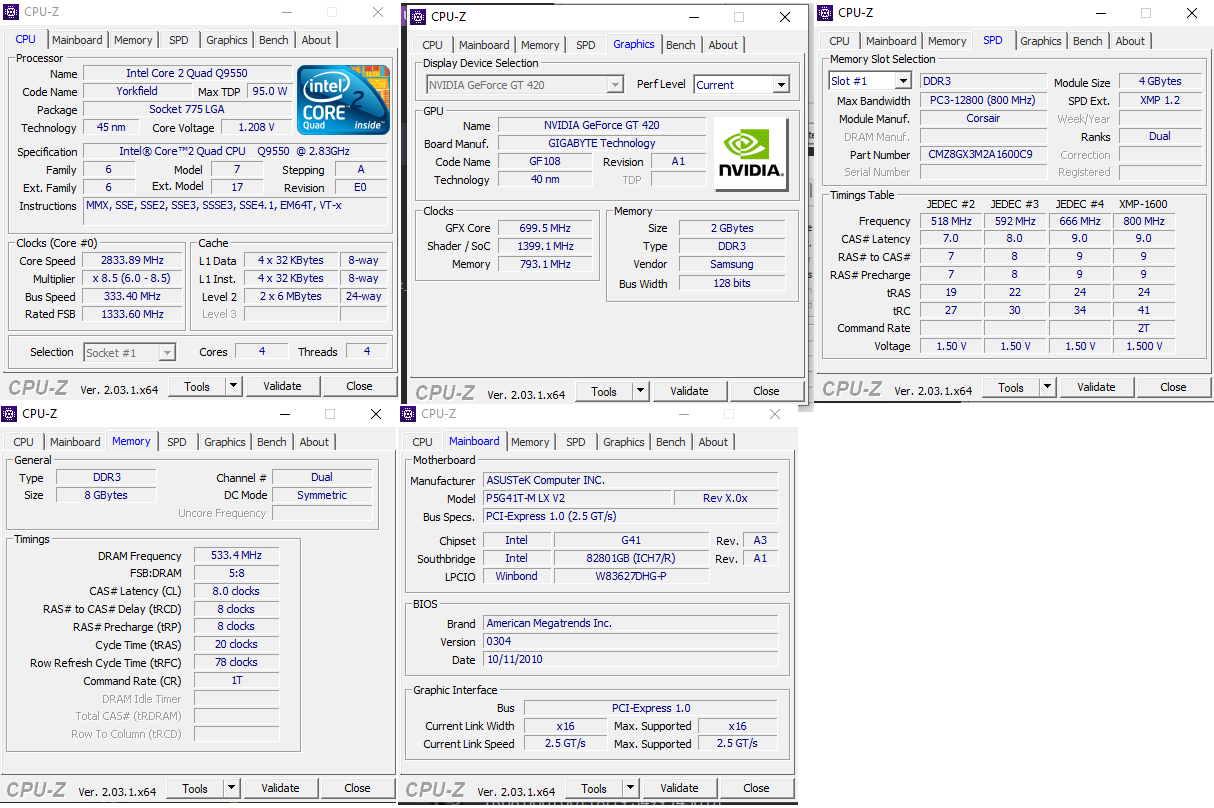Open Bench tab in the Processor window
The height and width of the screenshot is (808, 1214).
274,40
